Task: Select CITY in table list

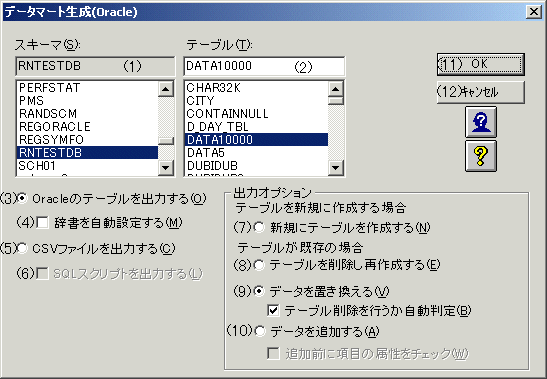Action: click(256, 101)
